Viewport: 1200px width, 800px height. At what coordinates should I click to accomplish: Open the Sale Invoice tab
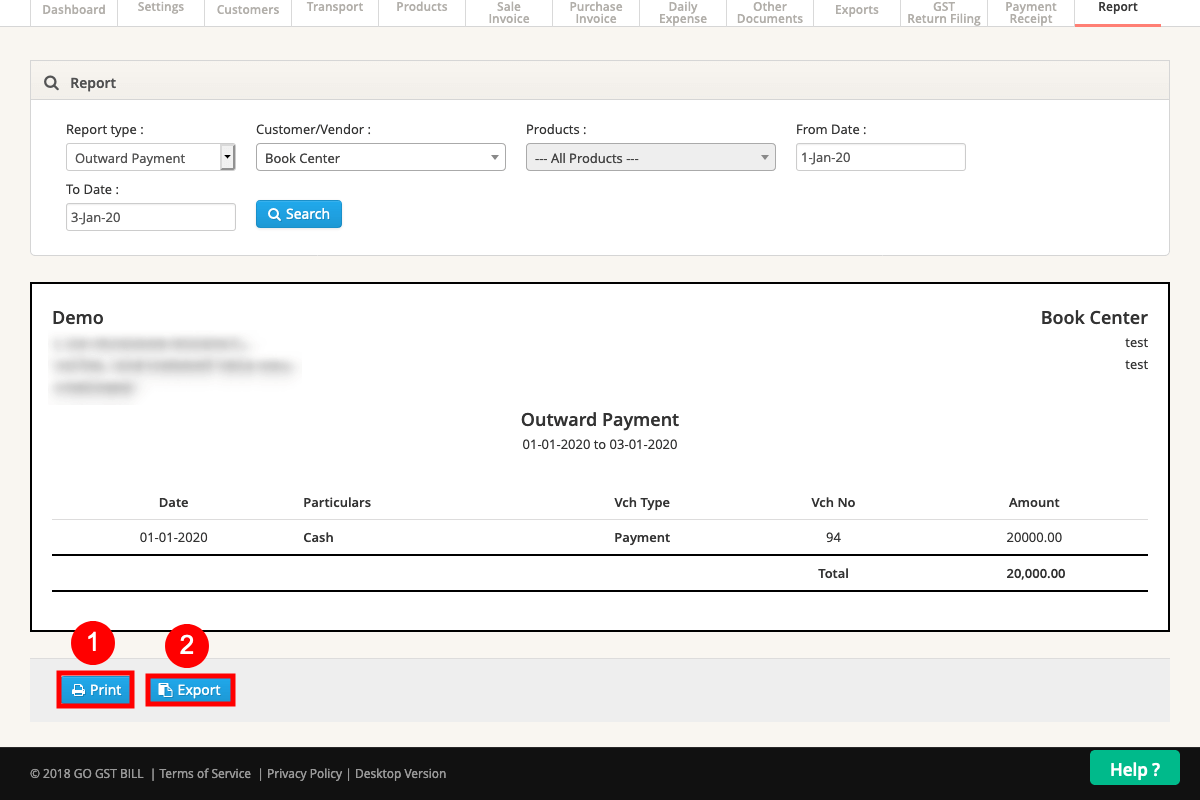[x=509, y=12]
